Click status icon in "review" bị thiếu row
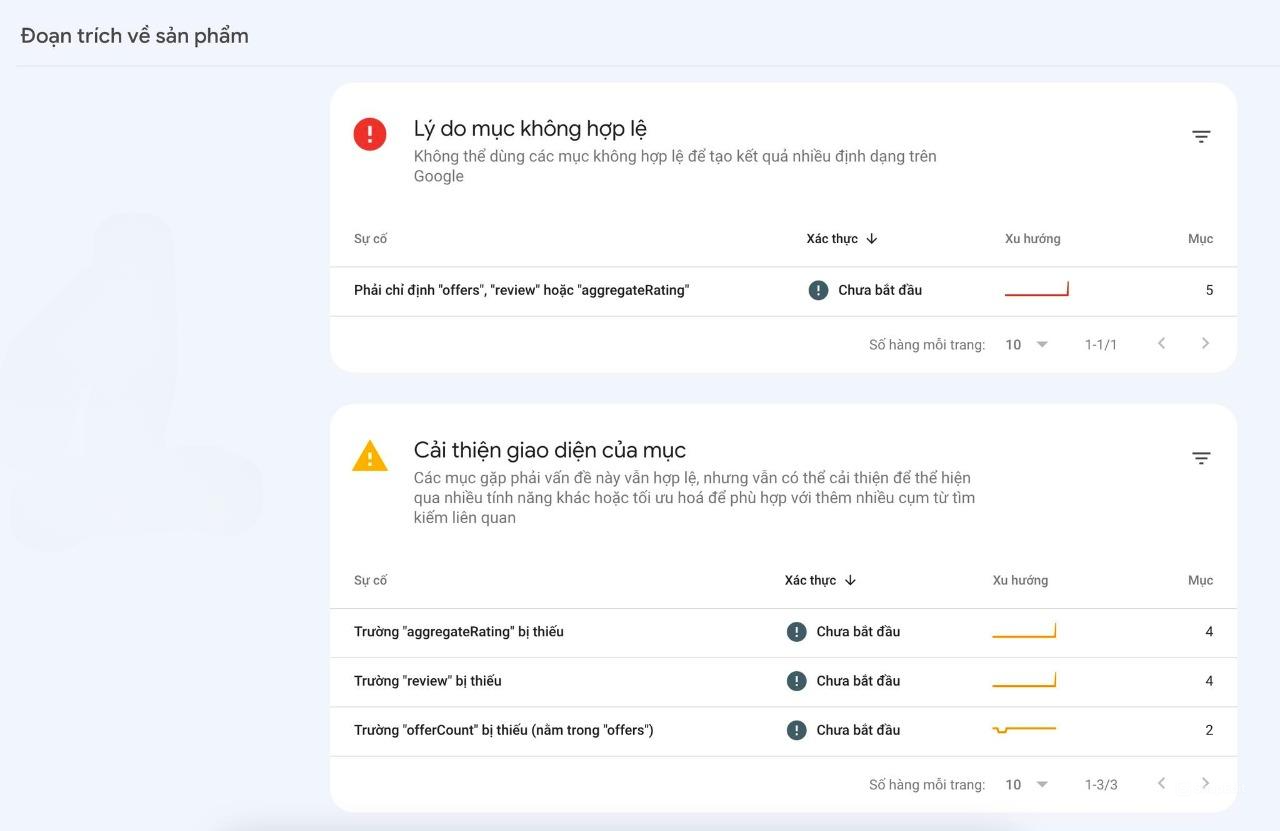The width and height of the screenshot is (1280, 831). tap(796, 681)
